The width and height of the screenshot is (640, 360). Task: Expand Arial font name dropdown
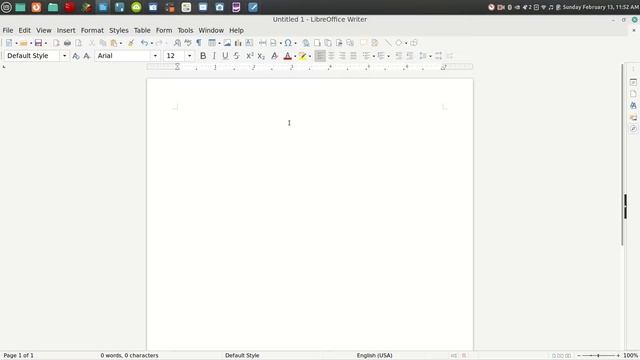pyautogui.click(x=155, y=56)
